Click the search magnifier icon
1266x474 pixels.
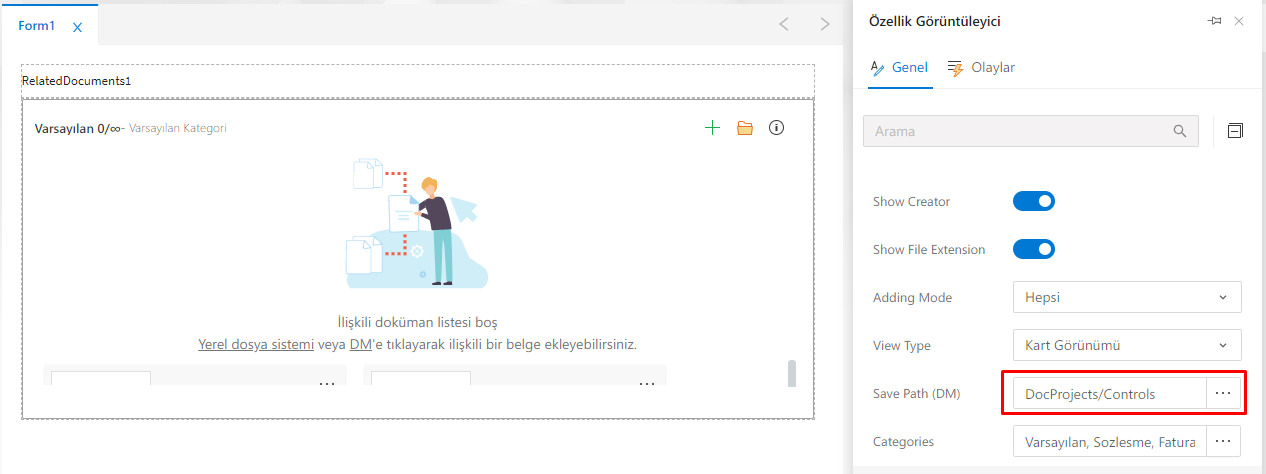(1180, 131)
